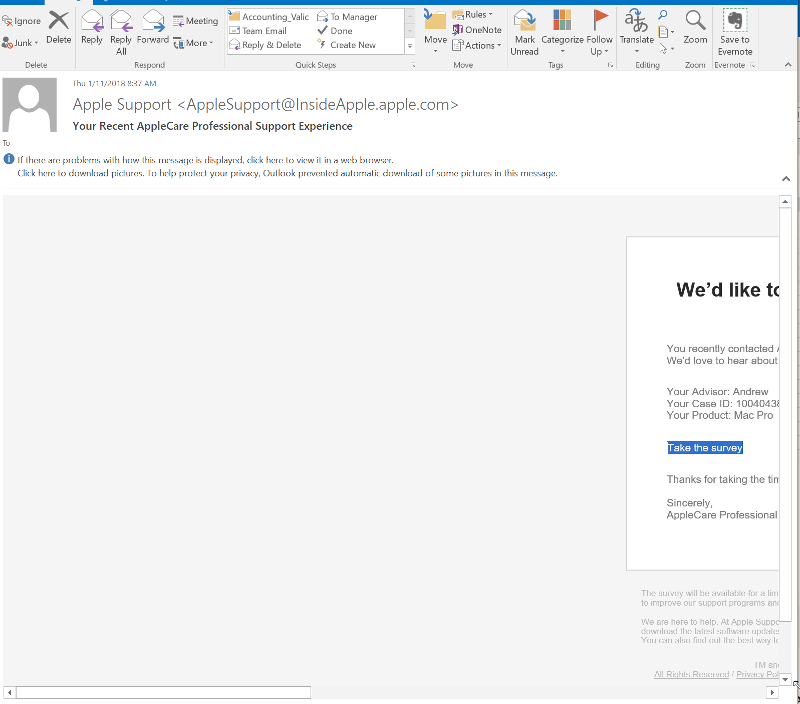Collapse the ribbon
The width and height of the screenshot is (800, 704).
click(x=788, y=65)
